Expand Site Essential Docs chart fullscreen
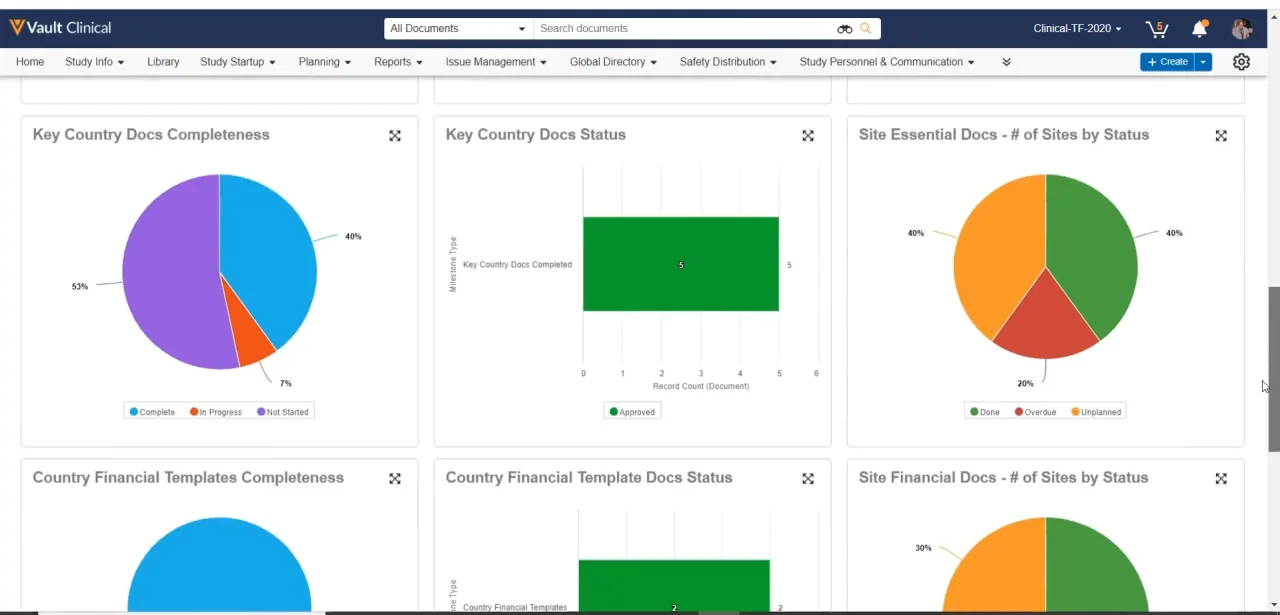Screen dimensions: 1280x615 coord(1221,136)
